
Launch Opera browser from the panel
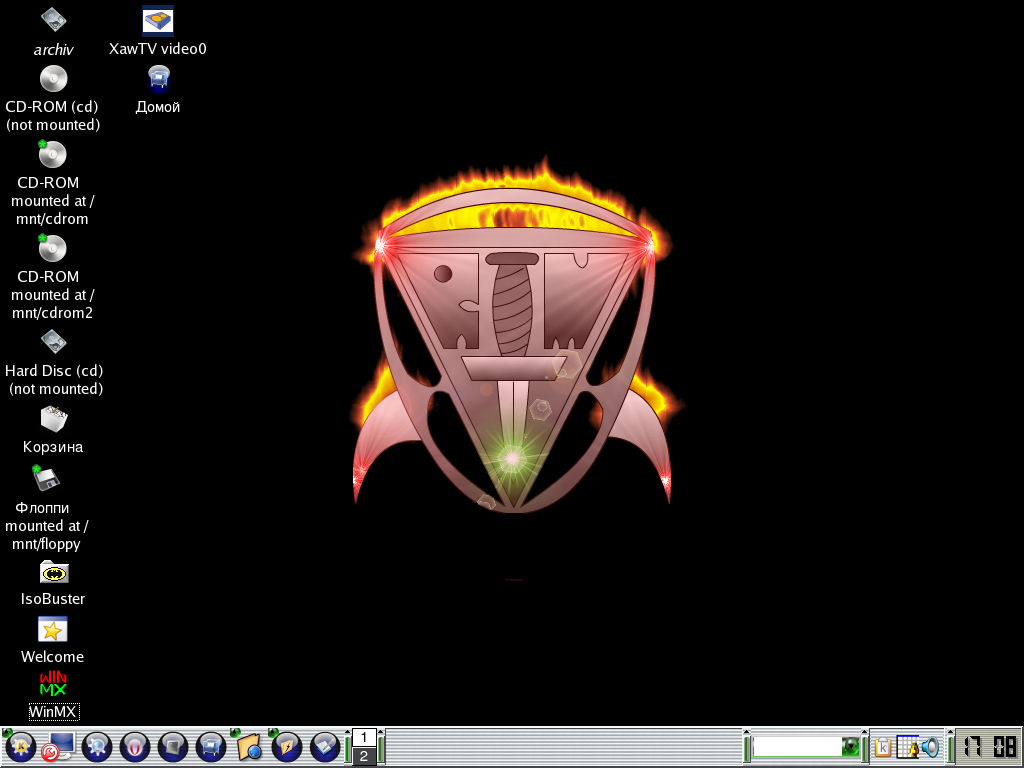tap(135, 746)
